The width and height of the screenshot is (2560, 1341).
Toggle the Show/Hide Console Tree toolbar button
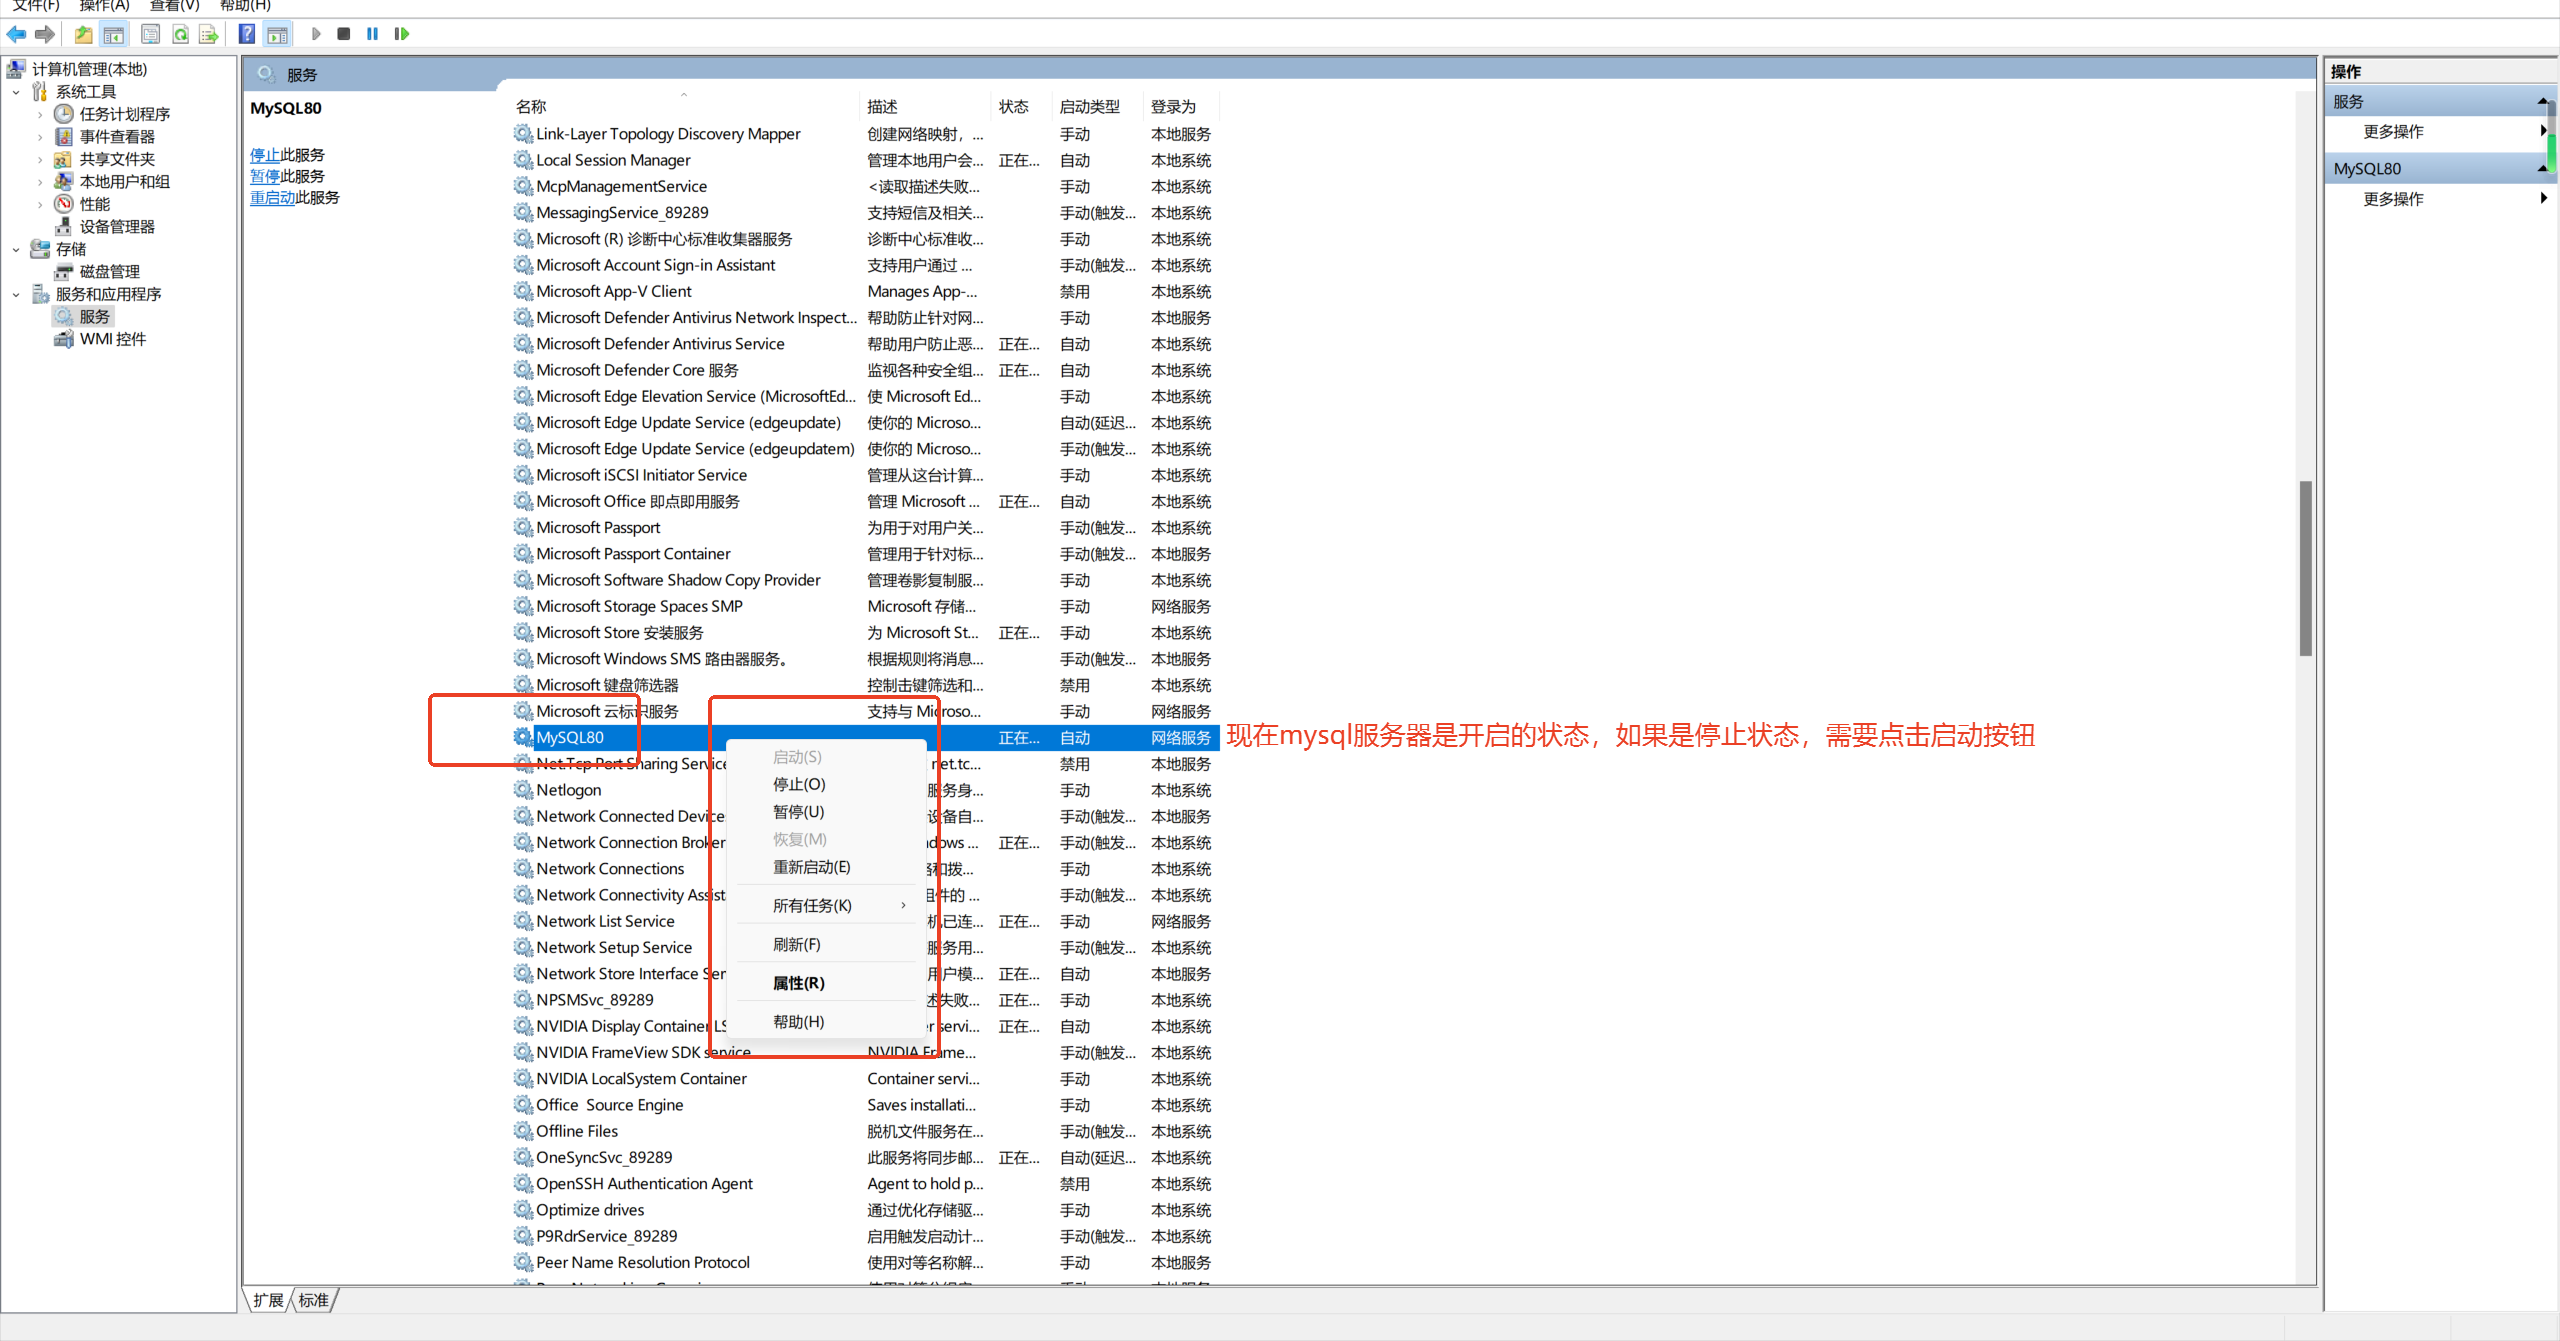tap(114, 35)
